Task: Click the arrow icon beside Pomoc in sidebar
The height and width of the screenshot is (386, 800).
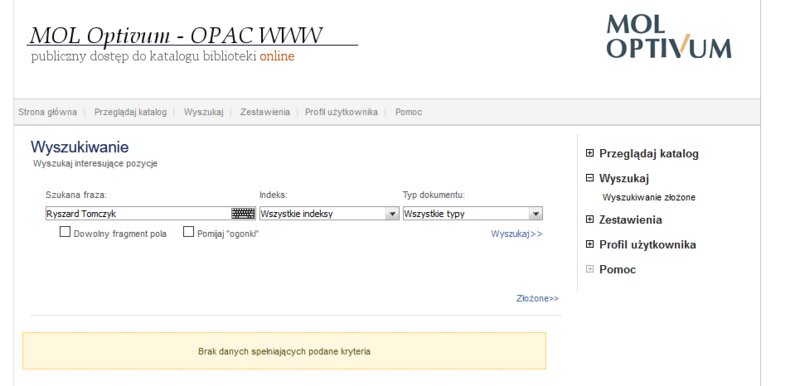Action: [x=590, y=269]
